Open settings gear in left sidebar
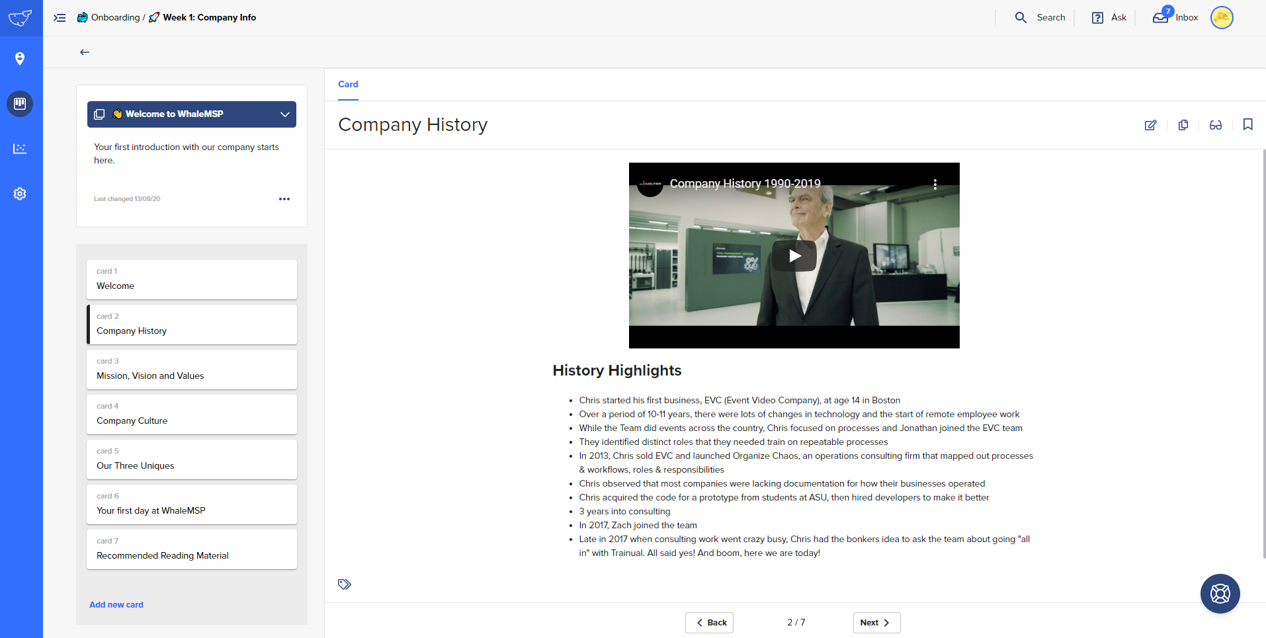Screen dimensions: 1266x638 (20, 194)
